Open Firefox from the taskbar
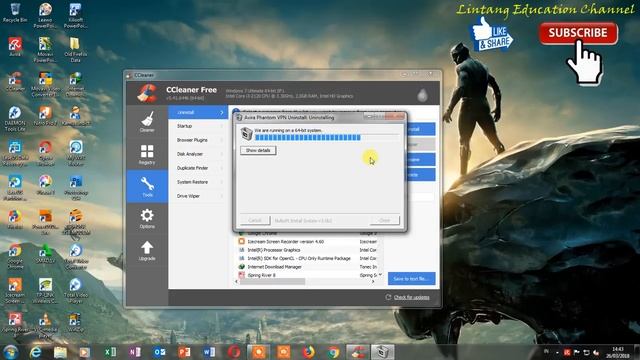 click(x=309, y=352)
